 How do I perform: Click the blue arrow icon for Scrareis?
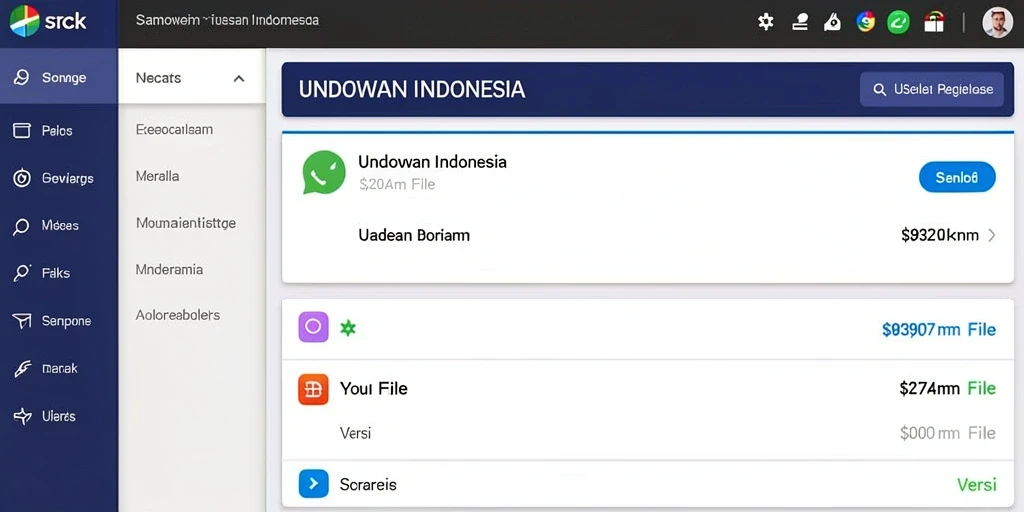(x=313, y=484)
